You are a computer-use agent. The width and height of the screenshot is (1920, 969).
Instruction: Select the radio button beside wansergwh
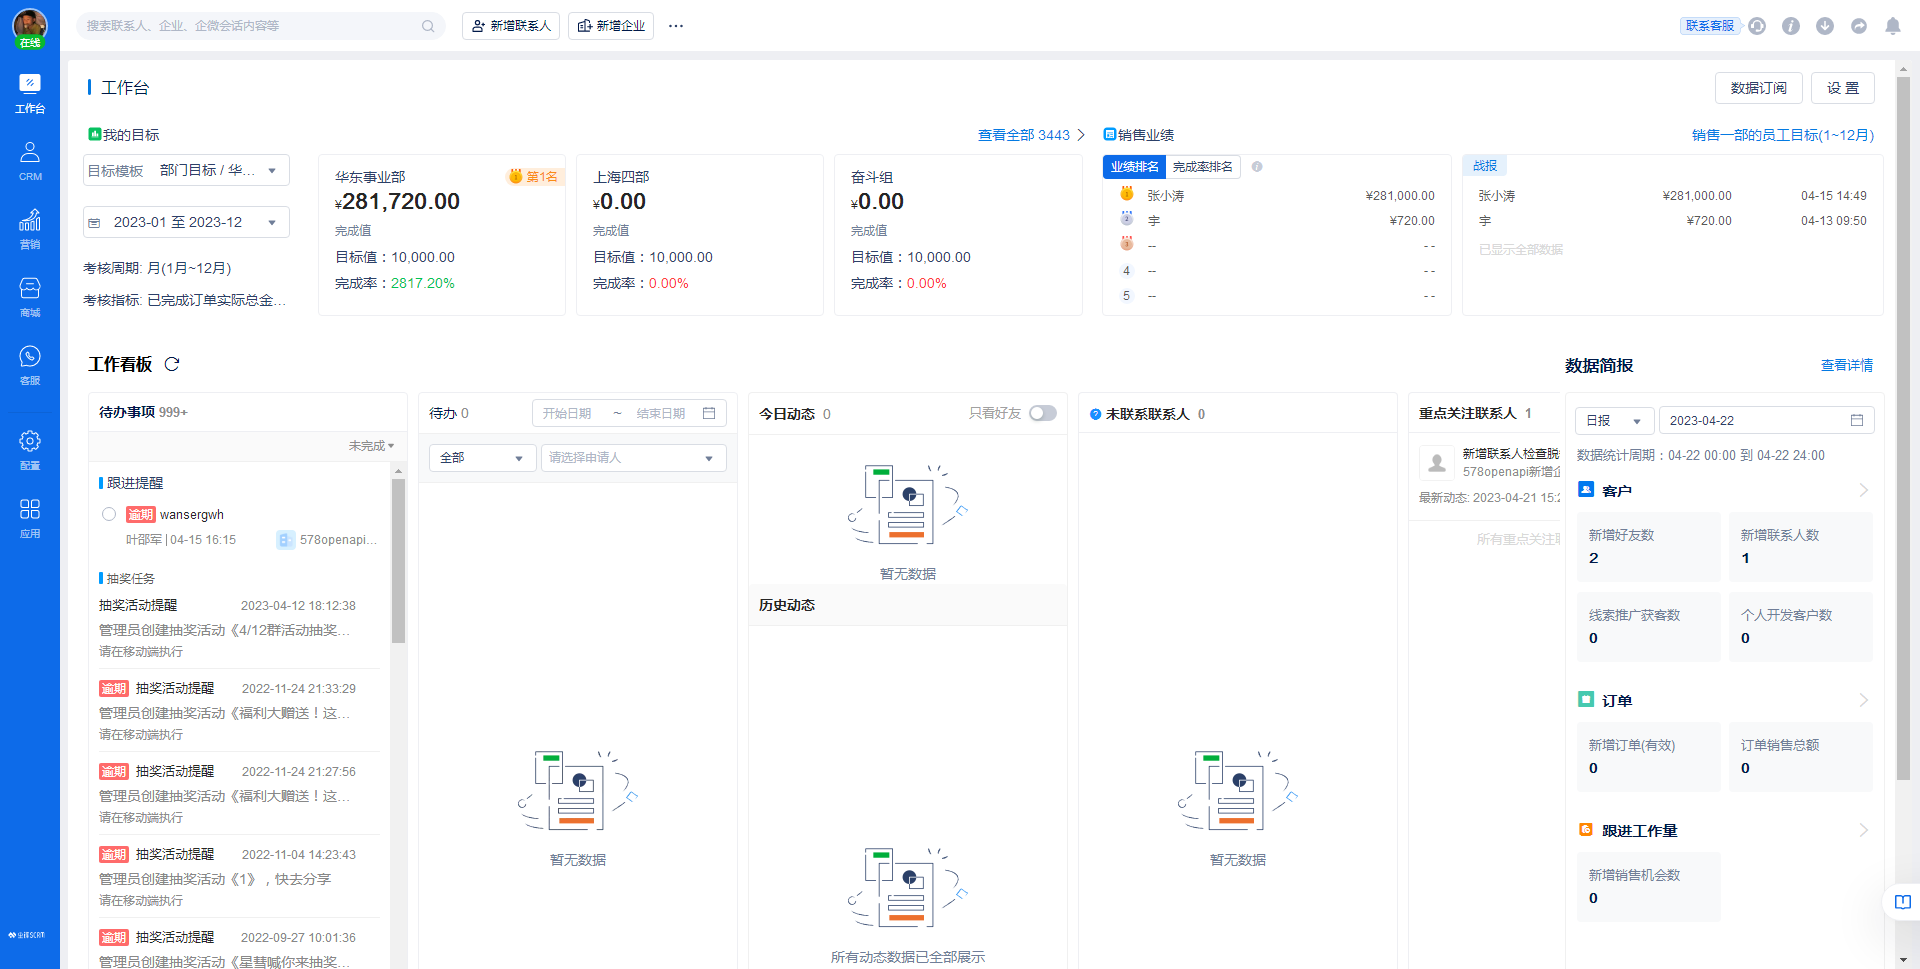pyautogui.click(x=109, y=514)
